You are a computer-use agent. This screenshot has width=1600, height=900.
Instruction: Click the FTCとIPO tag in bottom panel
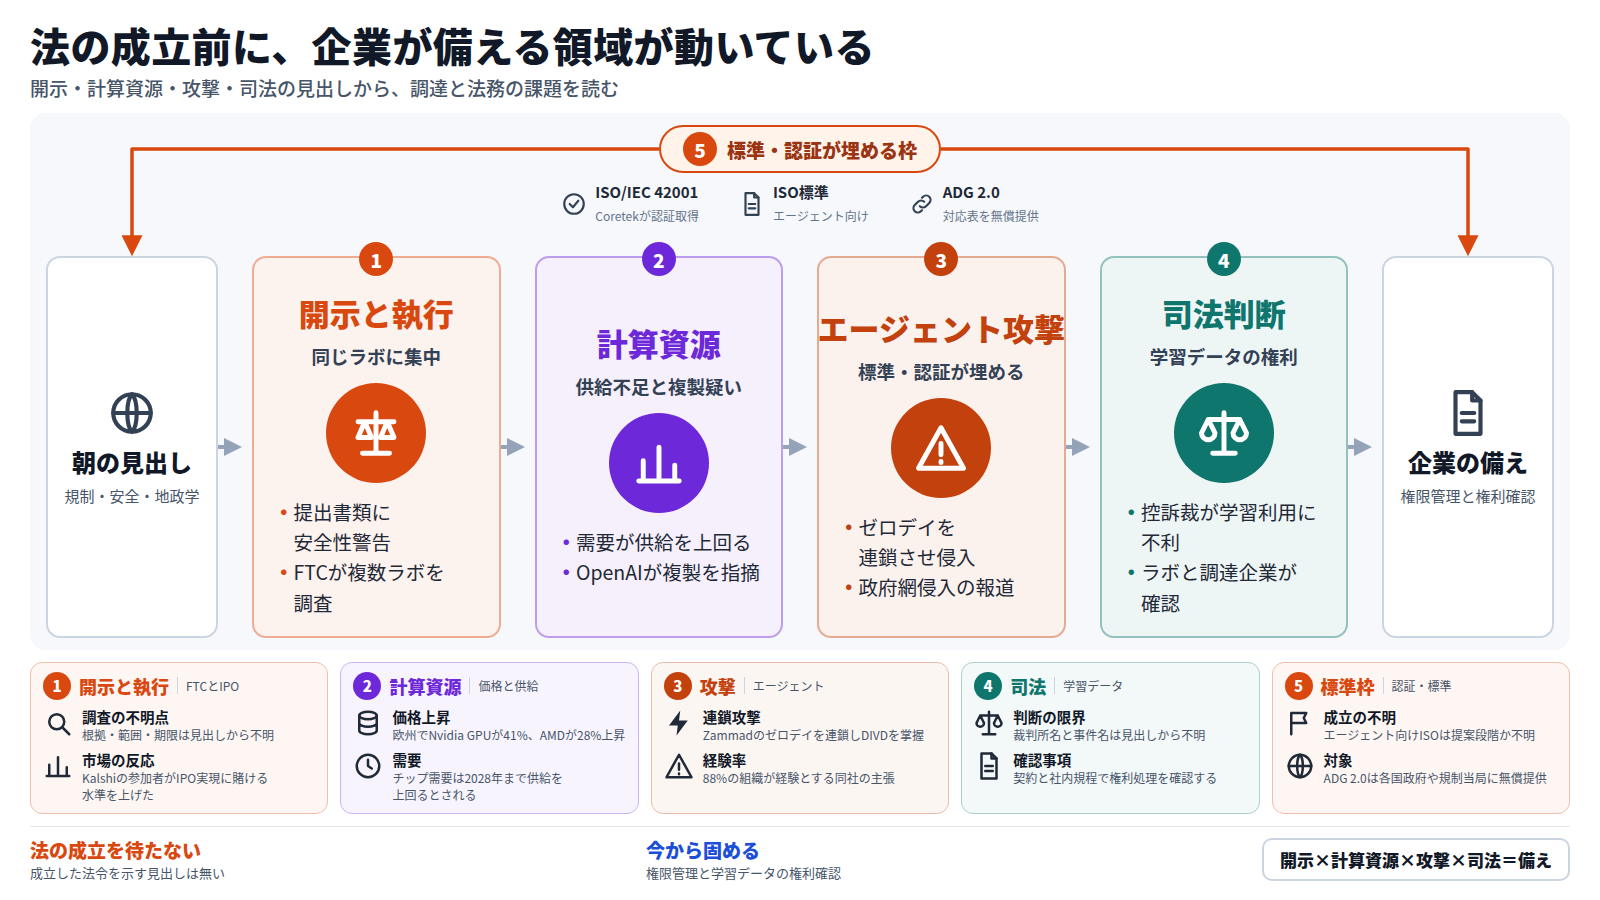click(x=212, y=686)
